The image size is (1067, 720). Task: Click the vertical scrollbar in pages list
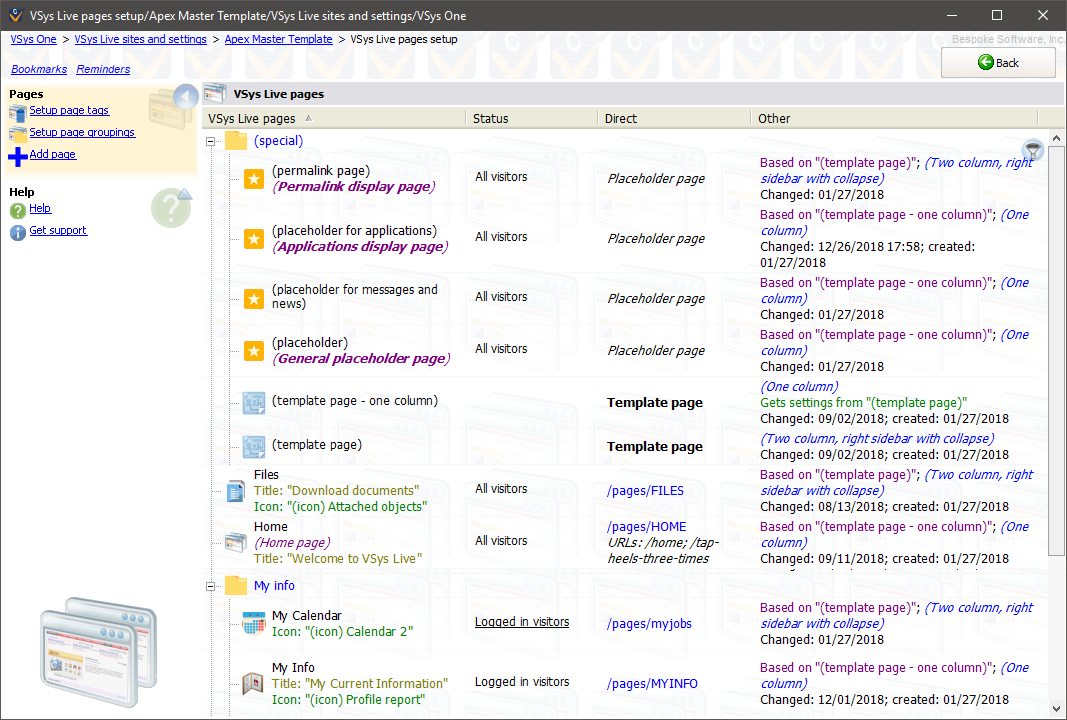coord(1056,350)
